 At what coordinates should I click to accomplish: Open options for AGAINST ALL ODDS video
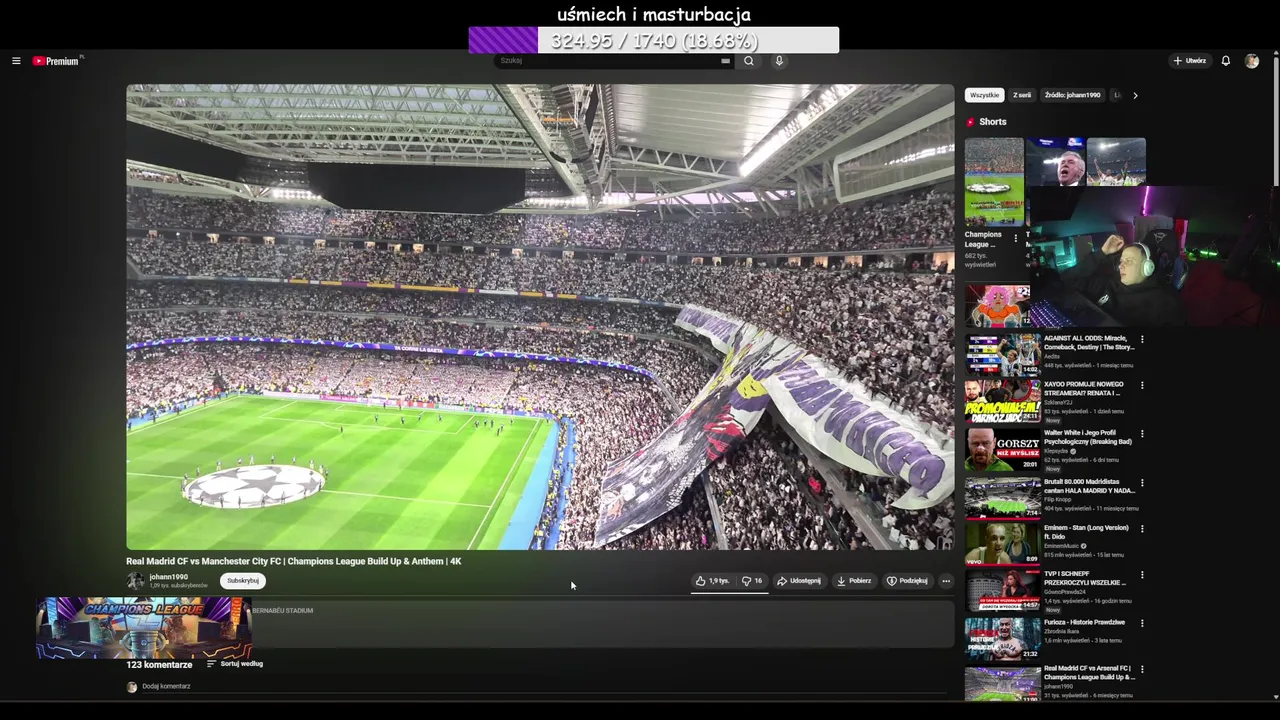pyautogui.click(x=1142, y=340)
